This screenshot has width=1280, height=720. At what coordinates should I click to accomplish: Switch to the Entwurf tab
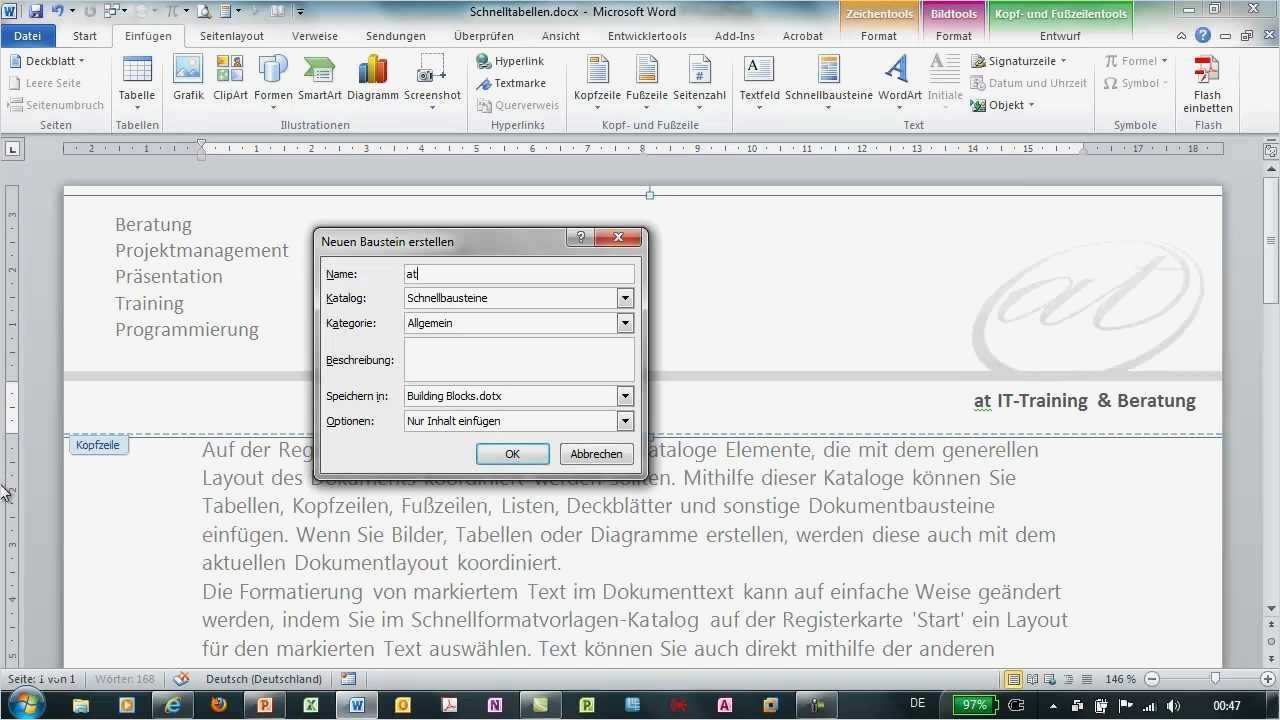tap(1060, 36)
